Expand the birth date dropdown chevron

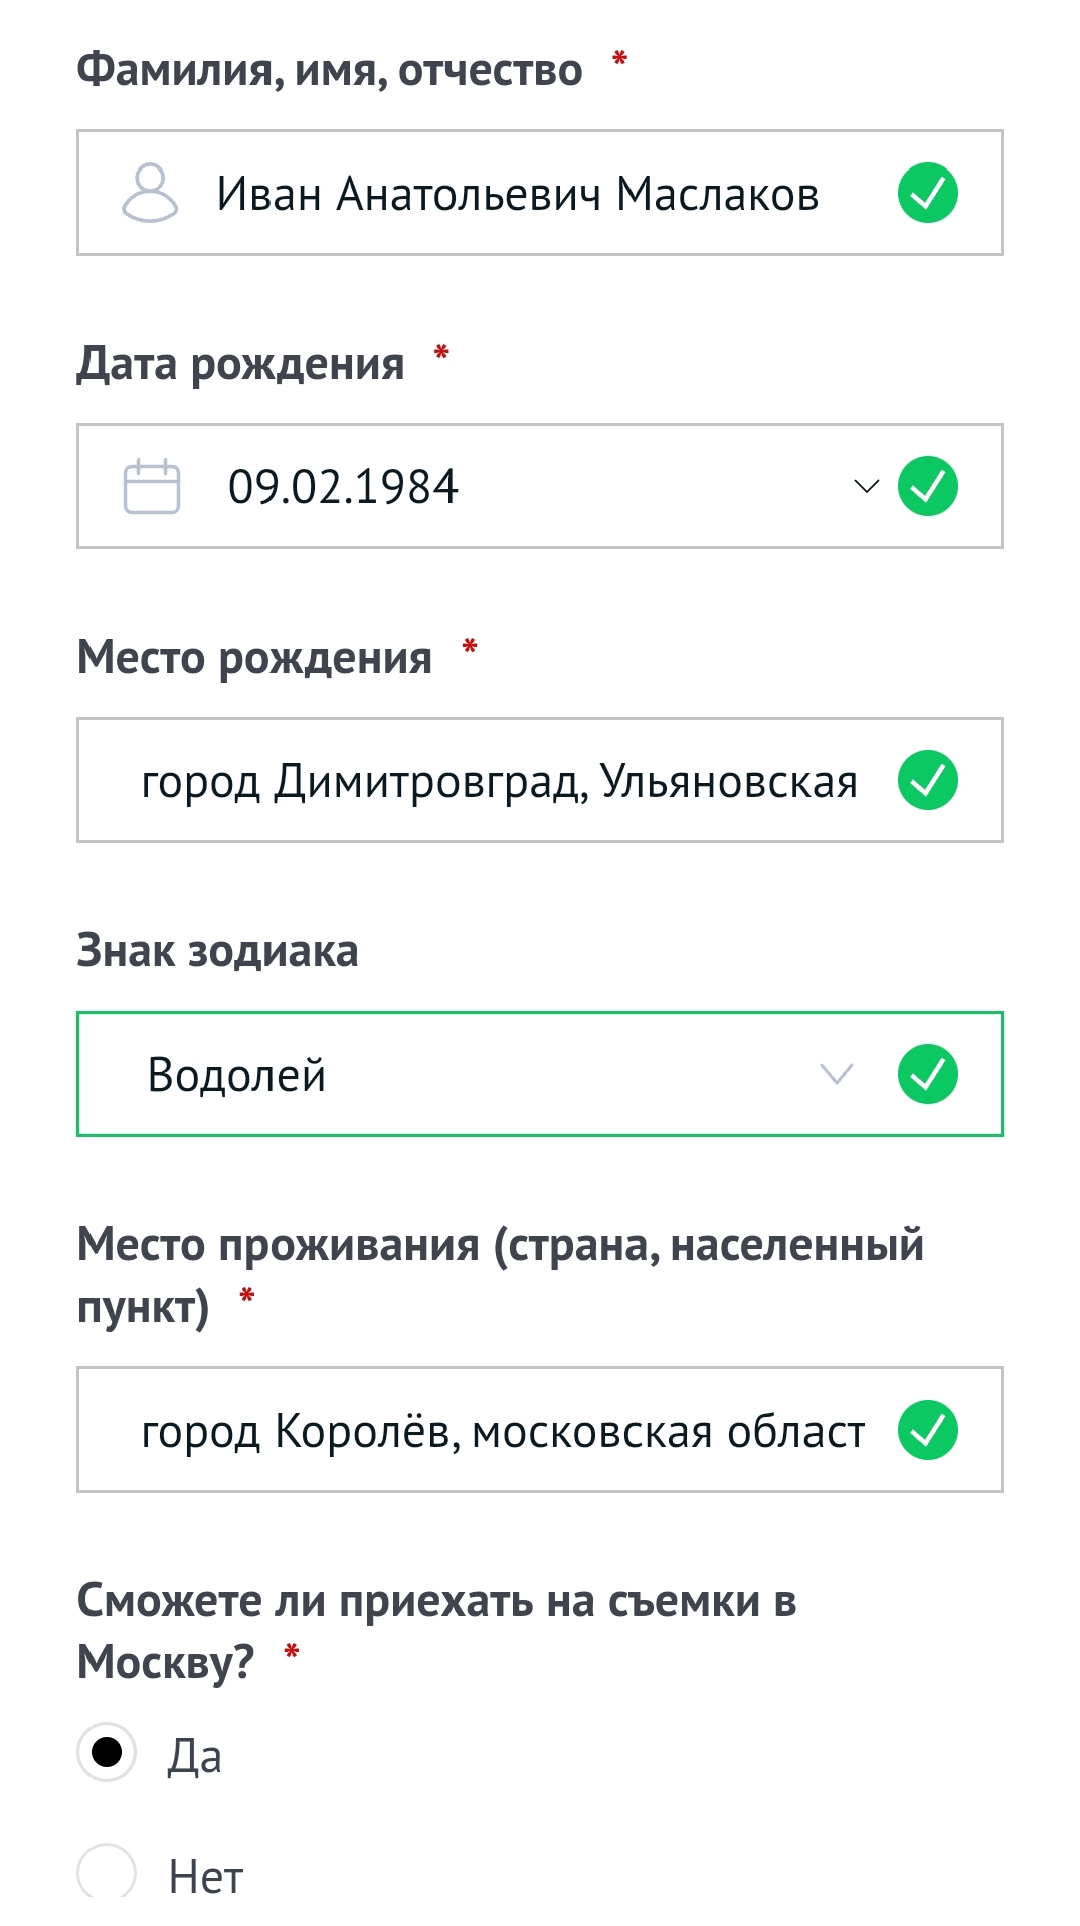tap(866, 487)
